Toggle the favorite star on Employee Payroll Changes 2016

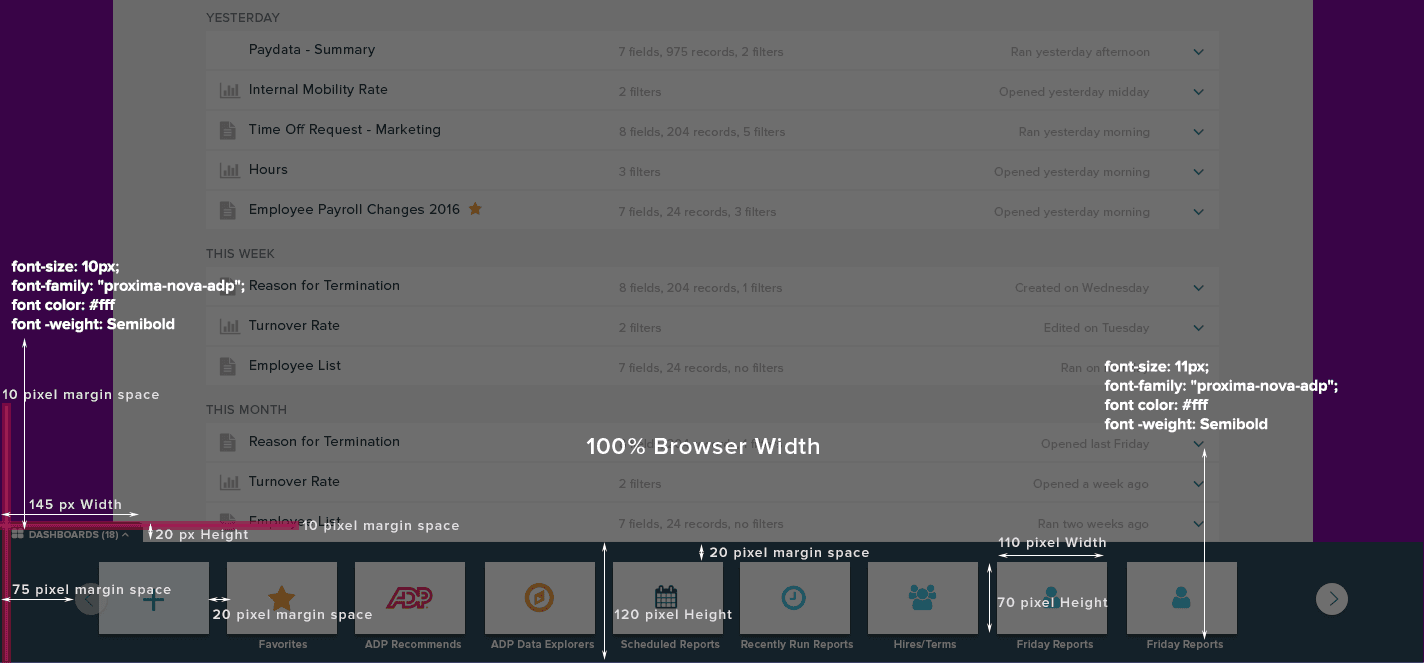[x=476, y=209]
